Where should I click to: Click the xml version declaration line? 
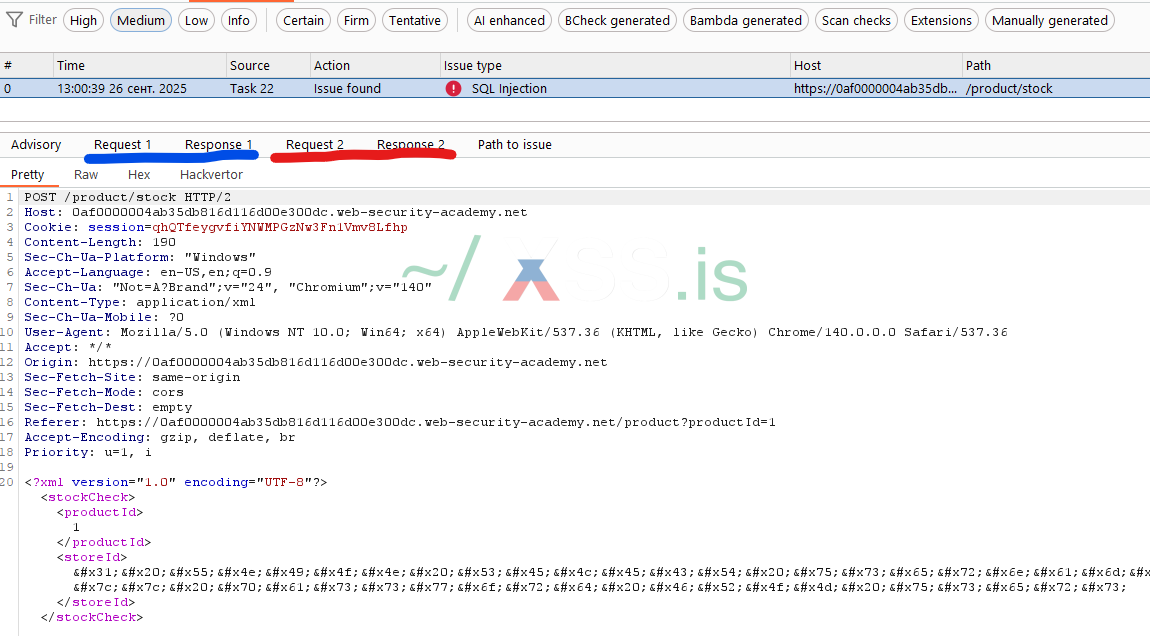(x=176, y=483)
